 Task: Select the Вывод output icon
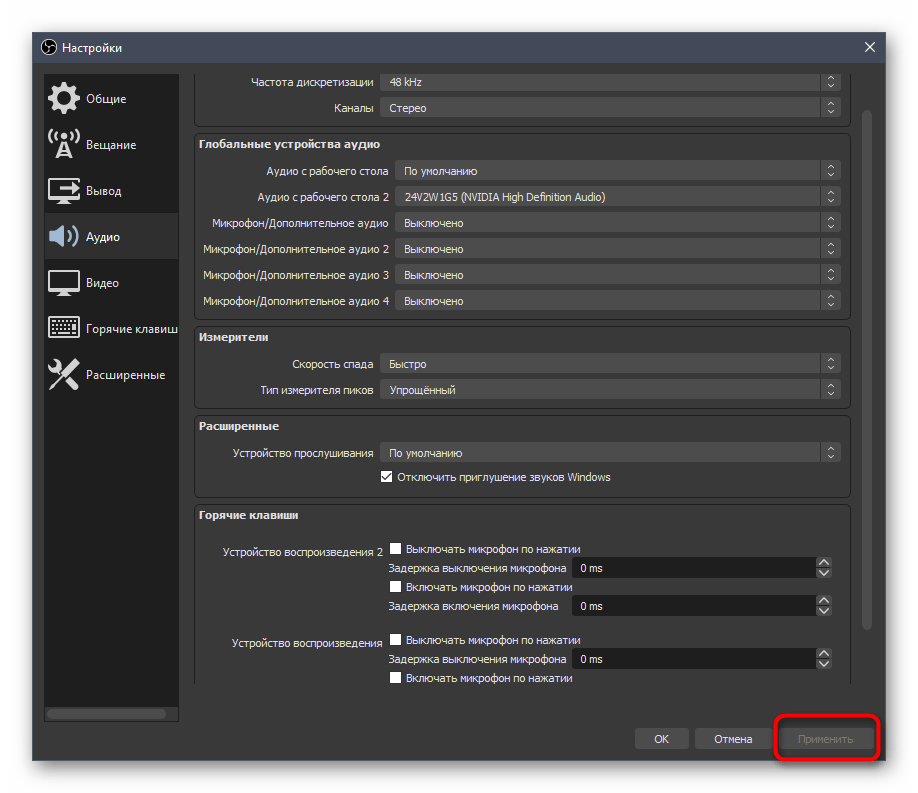(64, 191)
